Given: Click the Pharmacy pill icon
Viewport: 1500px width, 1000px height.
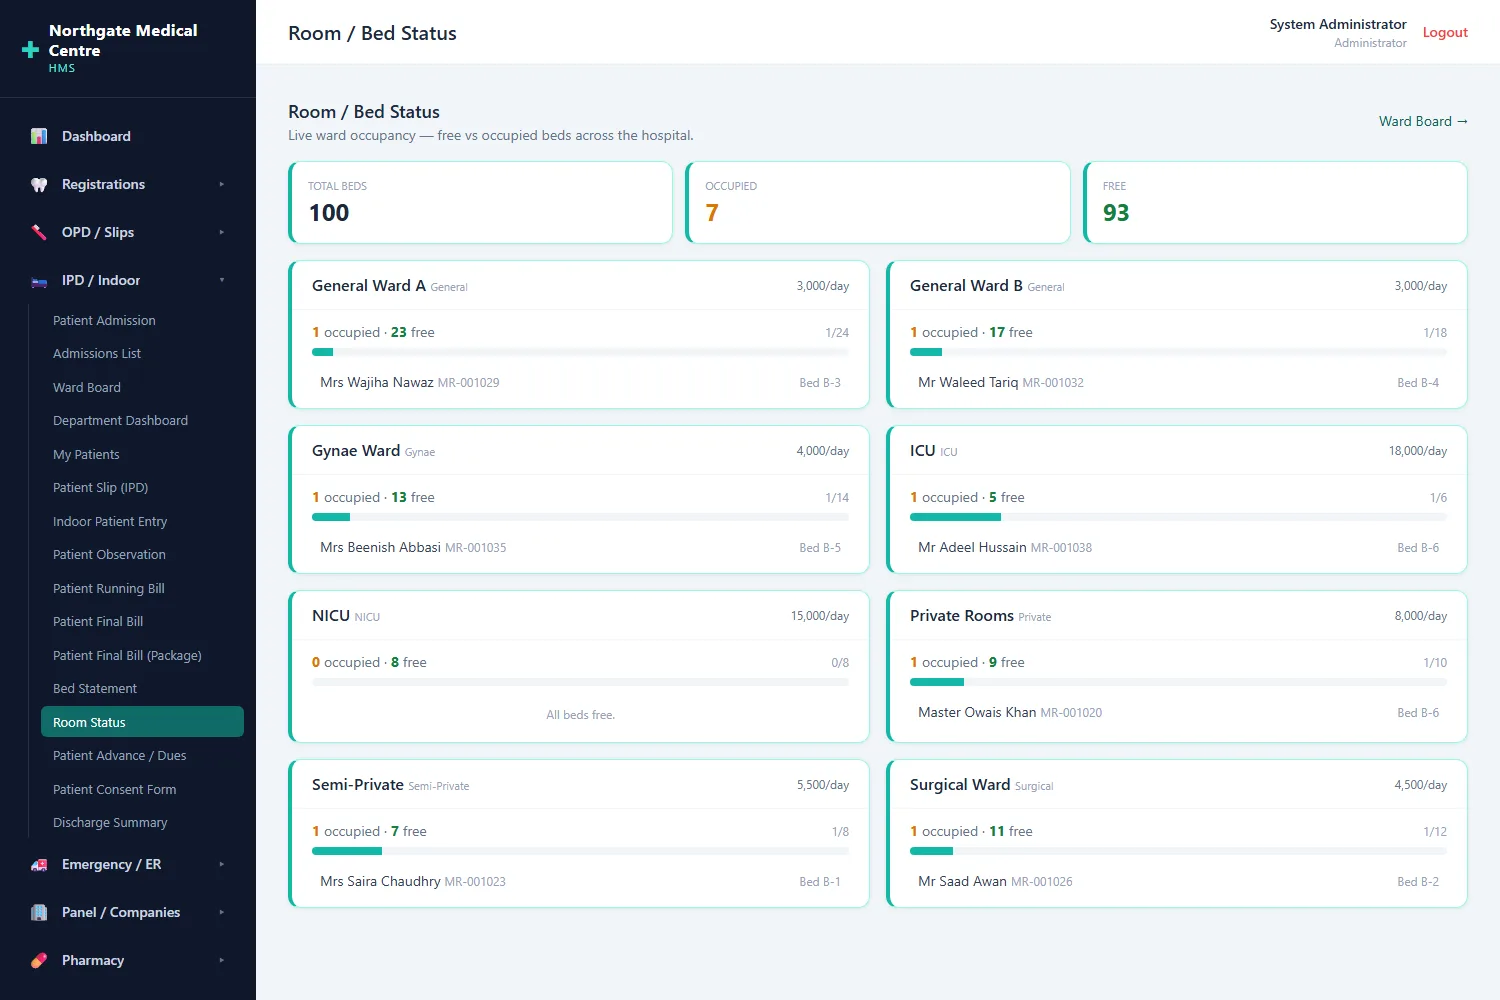Looking at the screenshot, I should pyautogui.click(x=39, y=960).
